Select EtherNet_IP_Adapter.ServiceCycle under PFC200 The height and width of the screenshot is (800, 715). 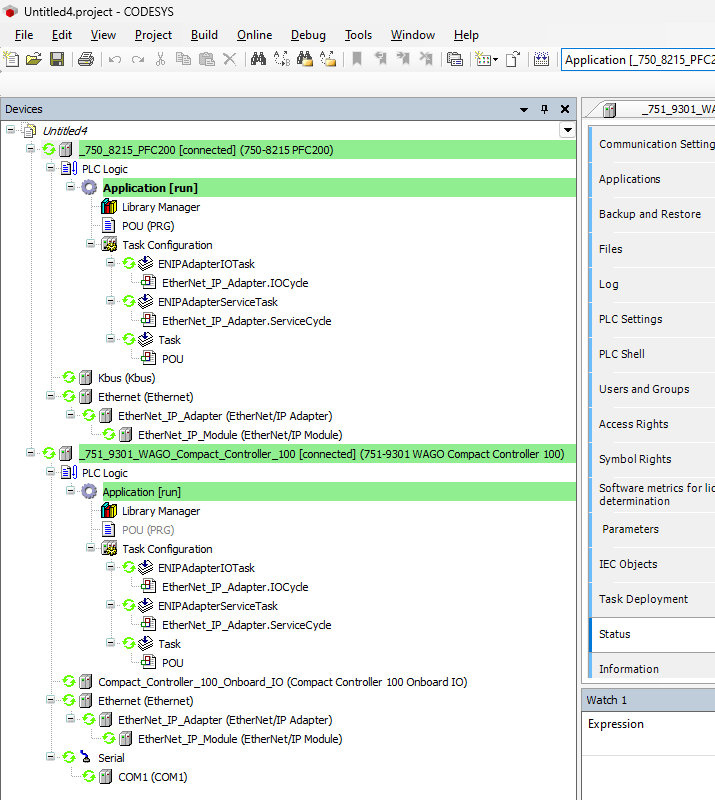click(246, 321)
